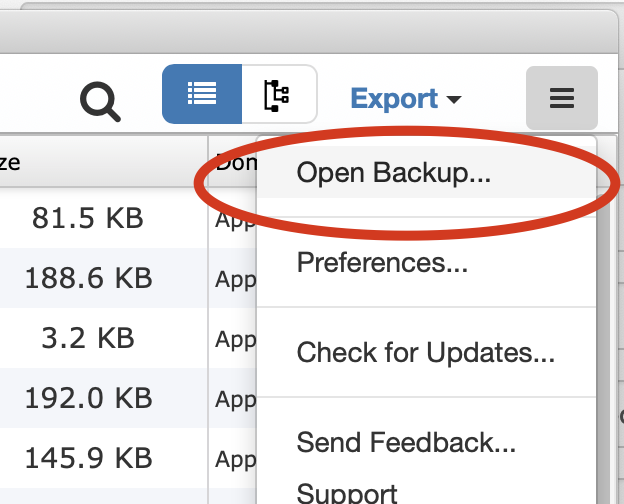
Task: Select Check for Updates... menu entry
Action: (425, 352)
